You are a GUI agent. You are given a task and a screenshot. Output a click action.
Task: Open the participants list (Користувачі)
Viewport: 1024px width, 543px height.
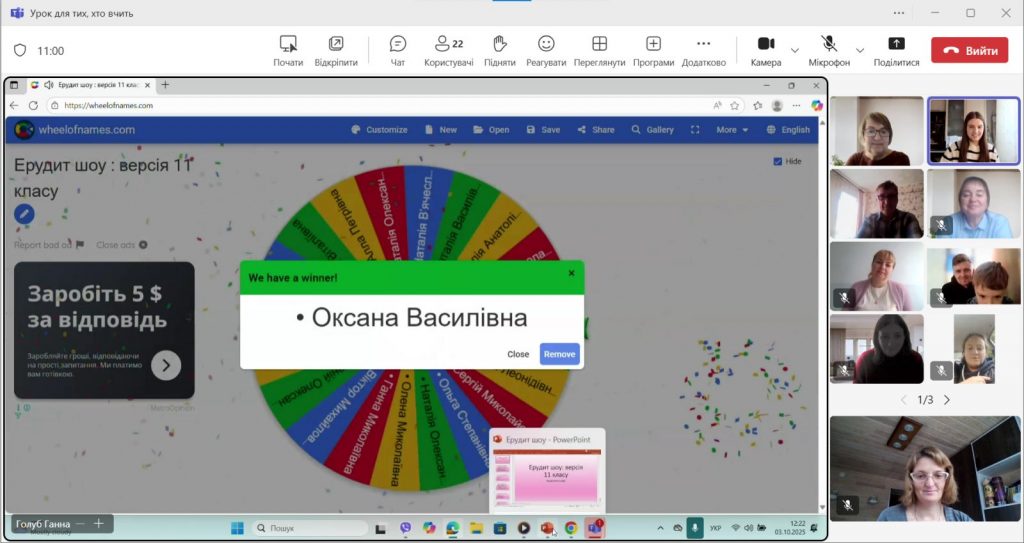[x=448, y=44]
